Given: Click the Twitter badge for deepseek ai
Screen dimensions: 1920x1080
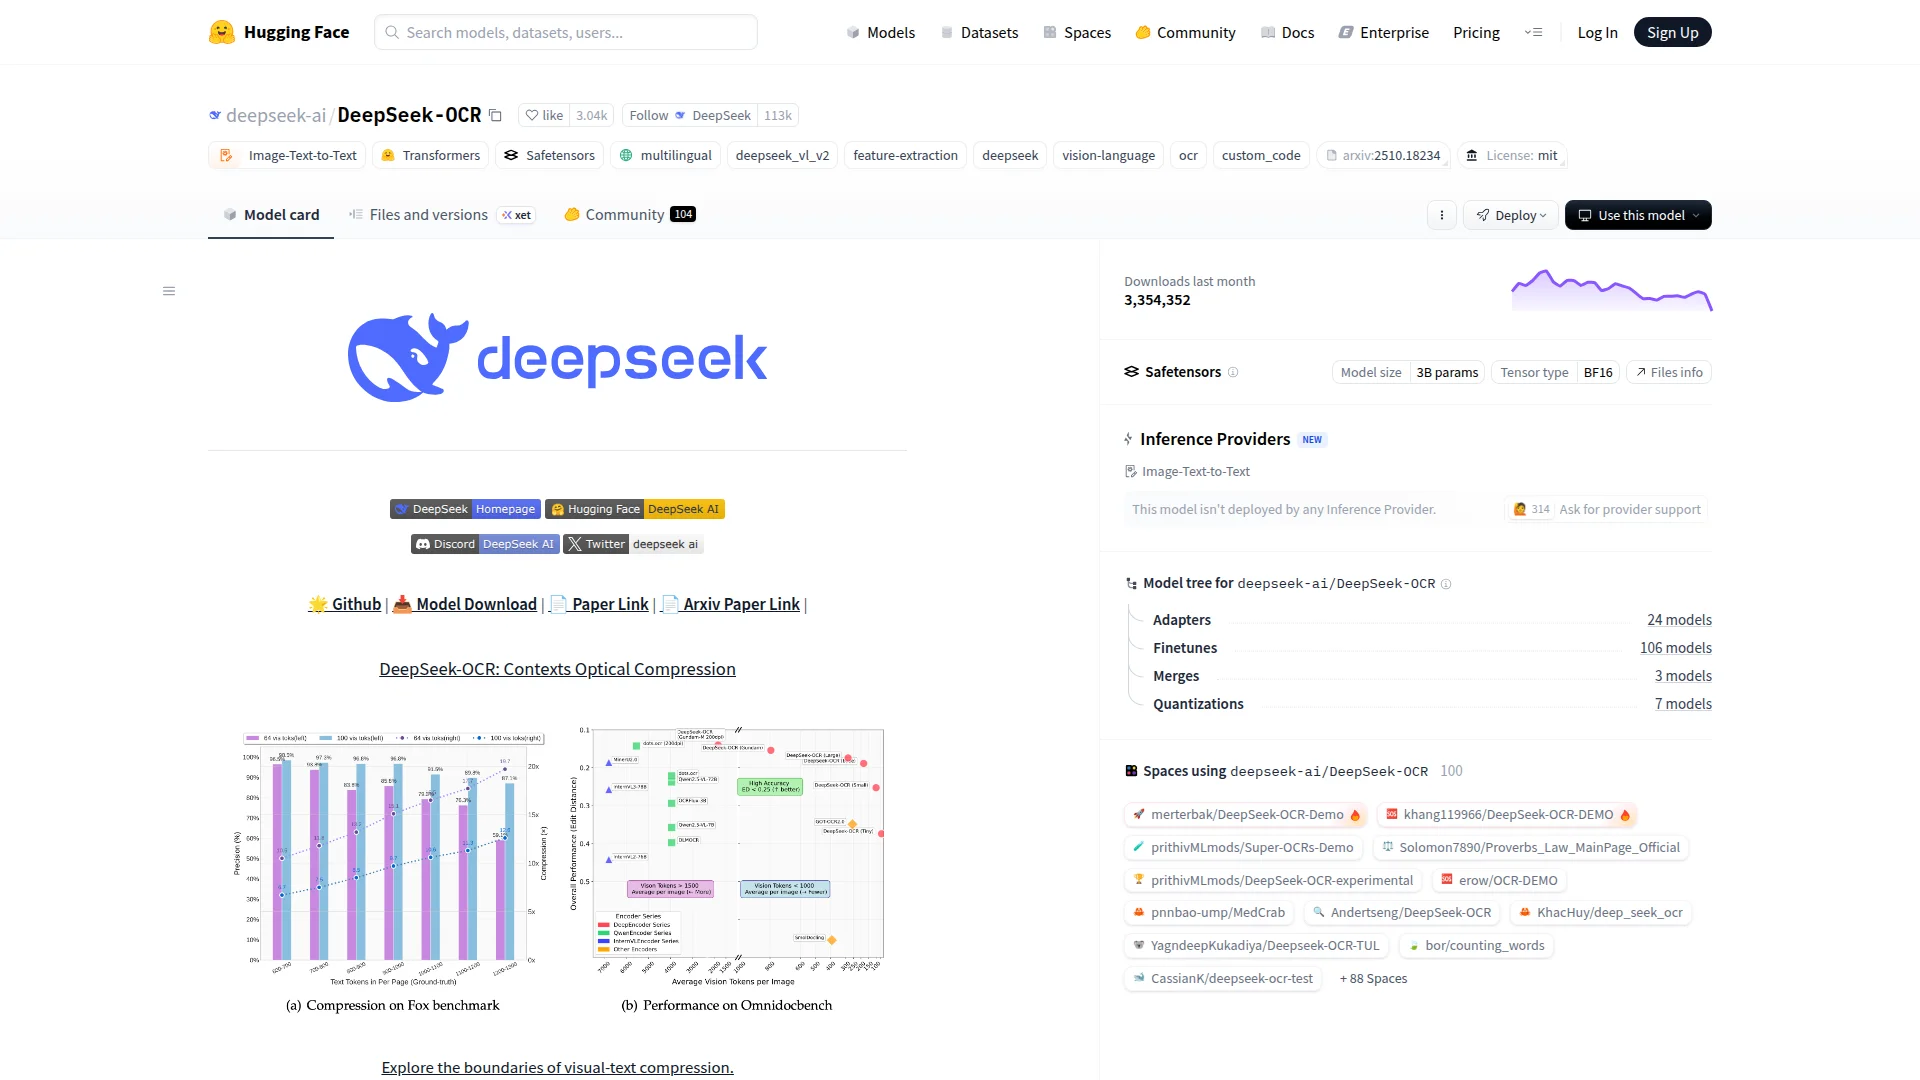Looking at the screenshot, I should 632,543.
